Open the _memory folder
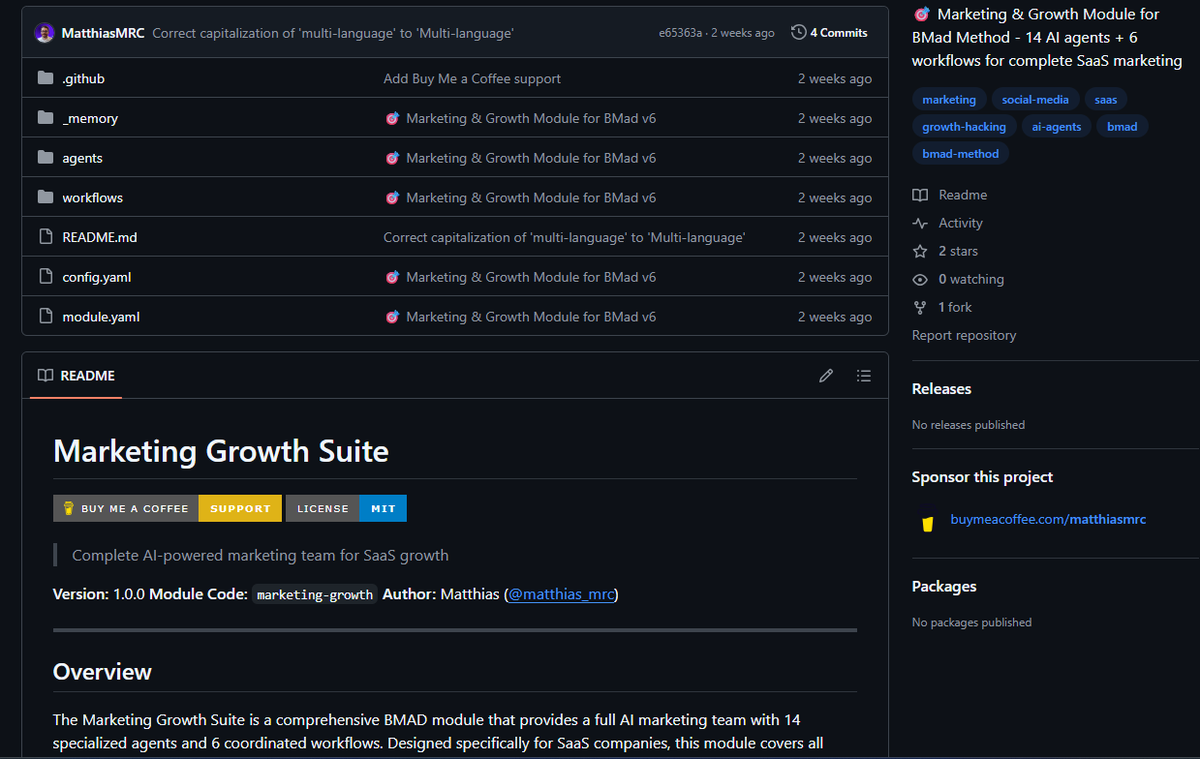1200x759 pixels. (90, 118)
